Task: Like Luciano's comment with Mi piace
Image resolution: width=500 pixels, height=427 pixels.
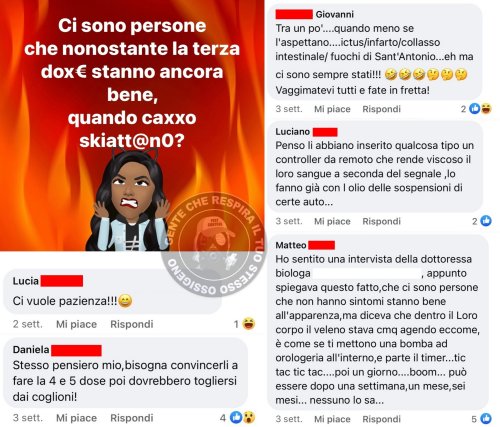Action: tap(332, 221)
